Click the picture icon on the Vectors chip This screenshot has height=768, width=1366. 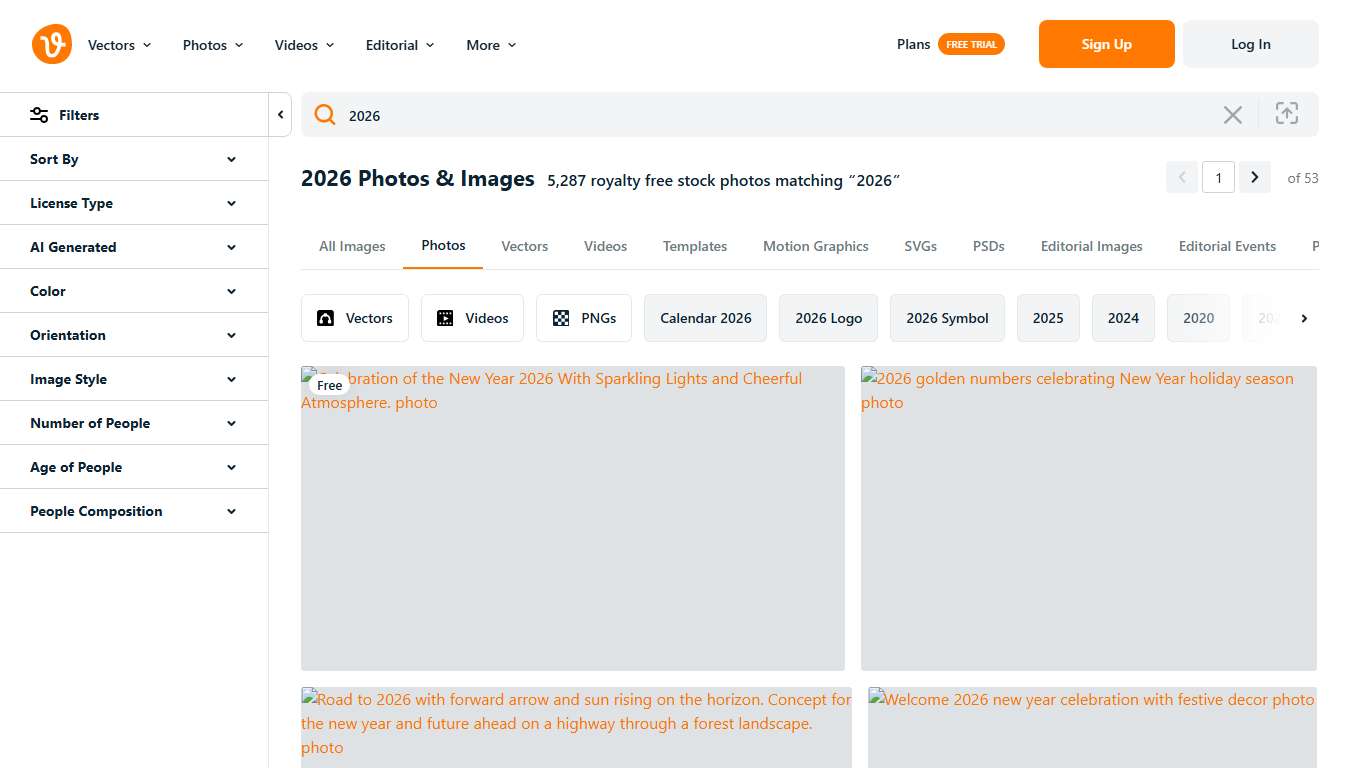click(325, 317)
